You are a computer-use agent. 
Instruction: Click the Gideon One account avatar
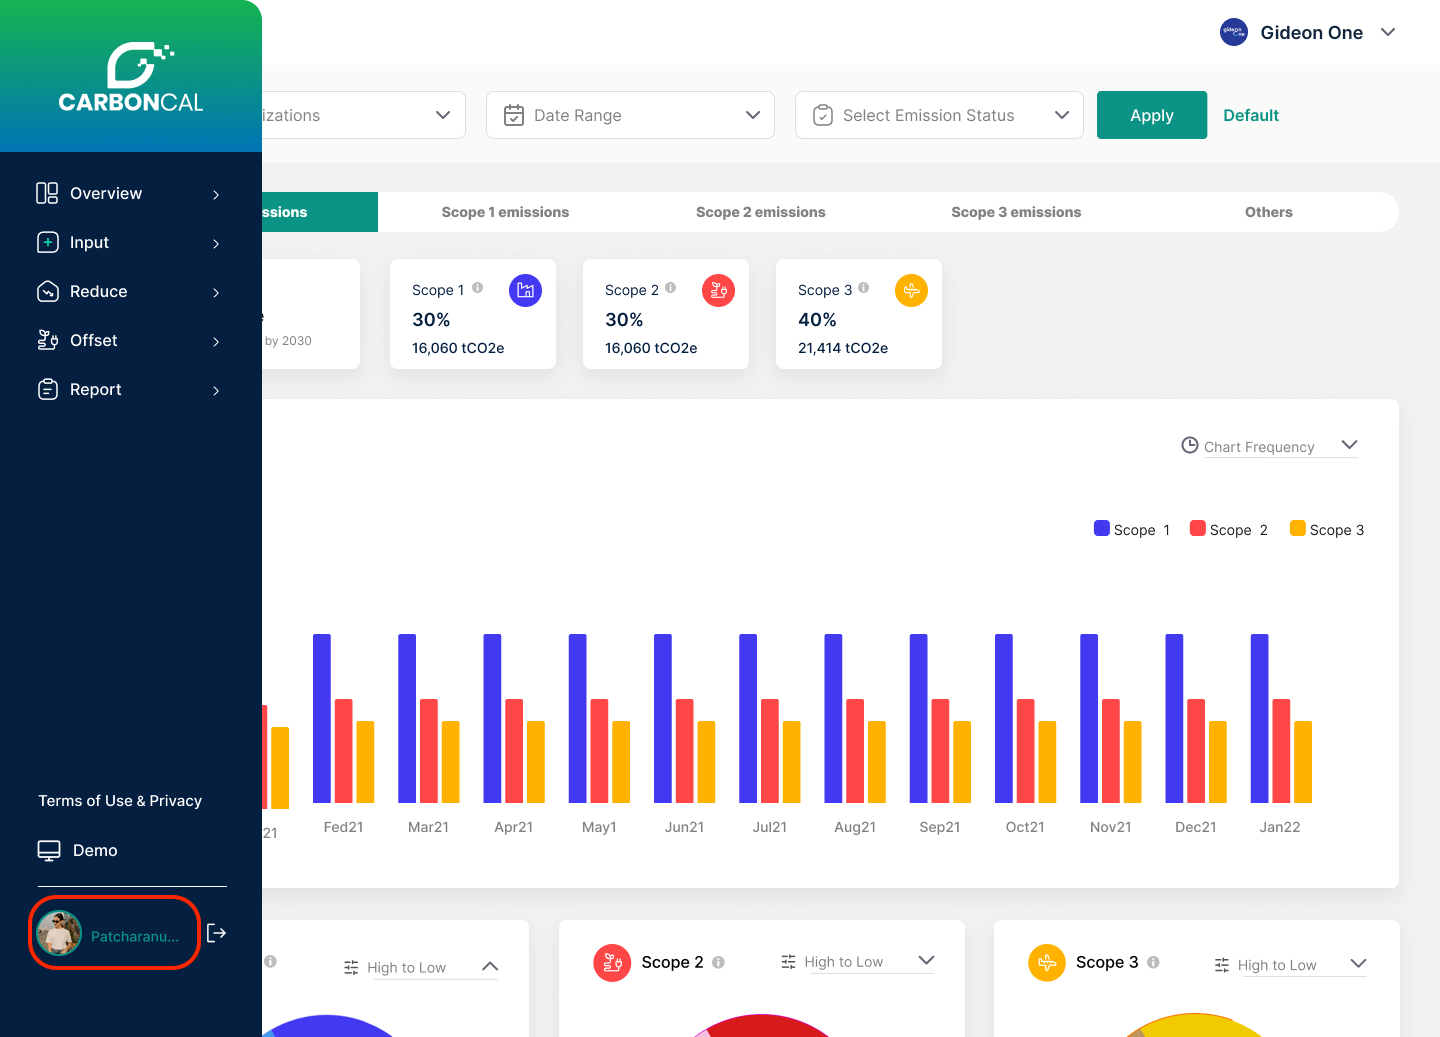1233,32
